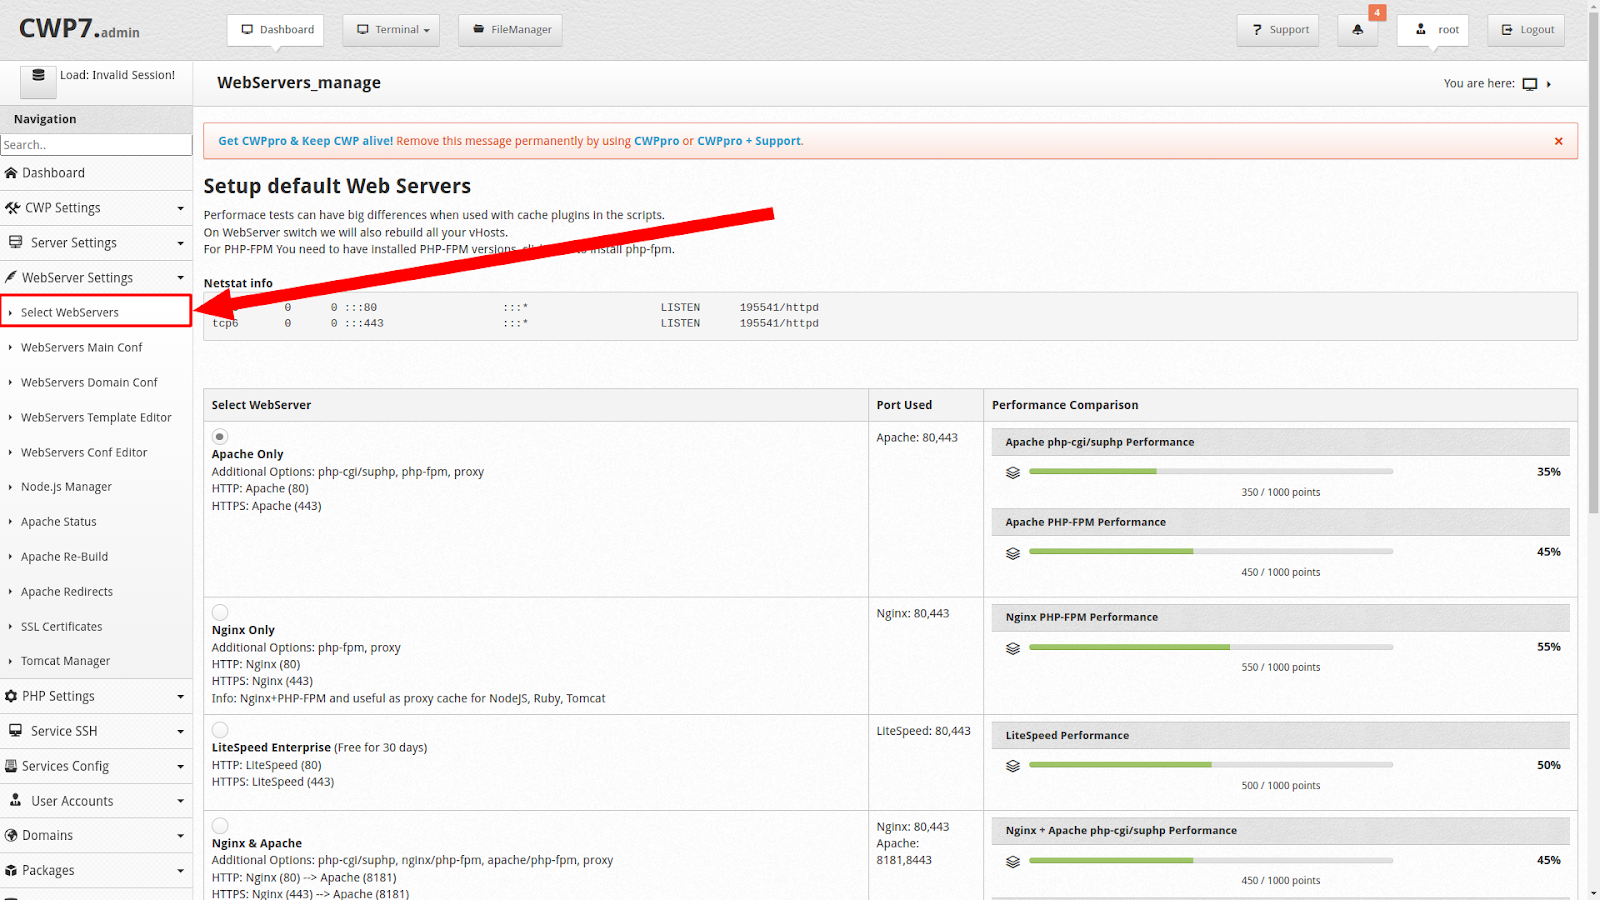
Task: Click the Services Config stack icon
Action: [x=11, y=766]
